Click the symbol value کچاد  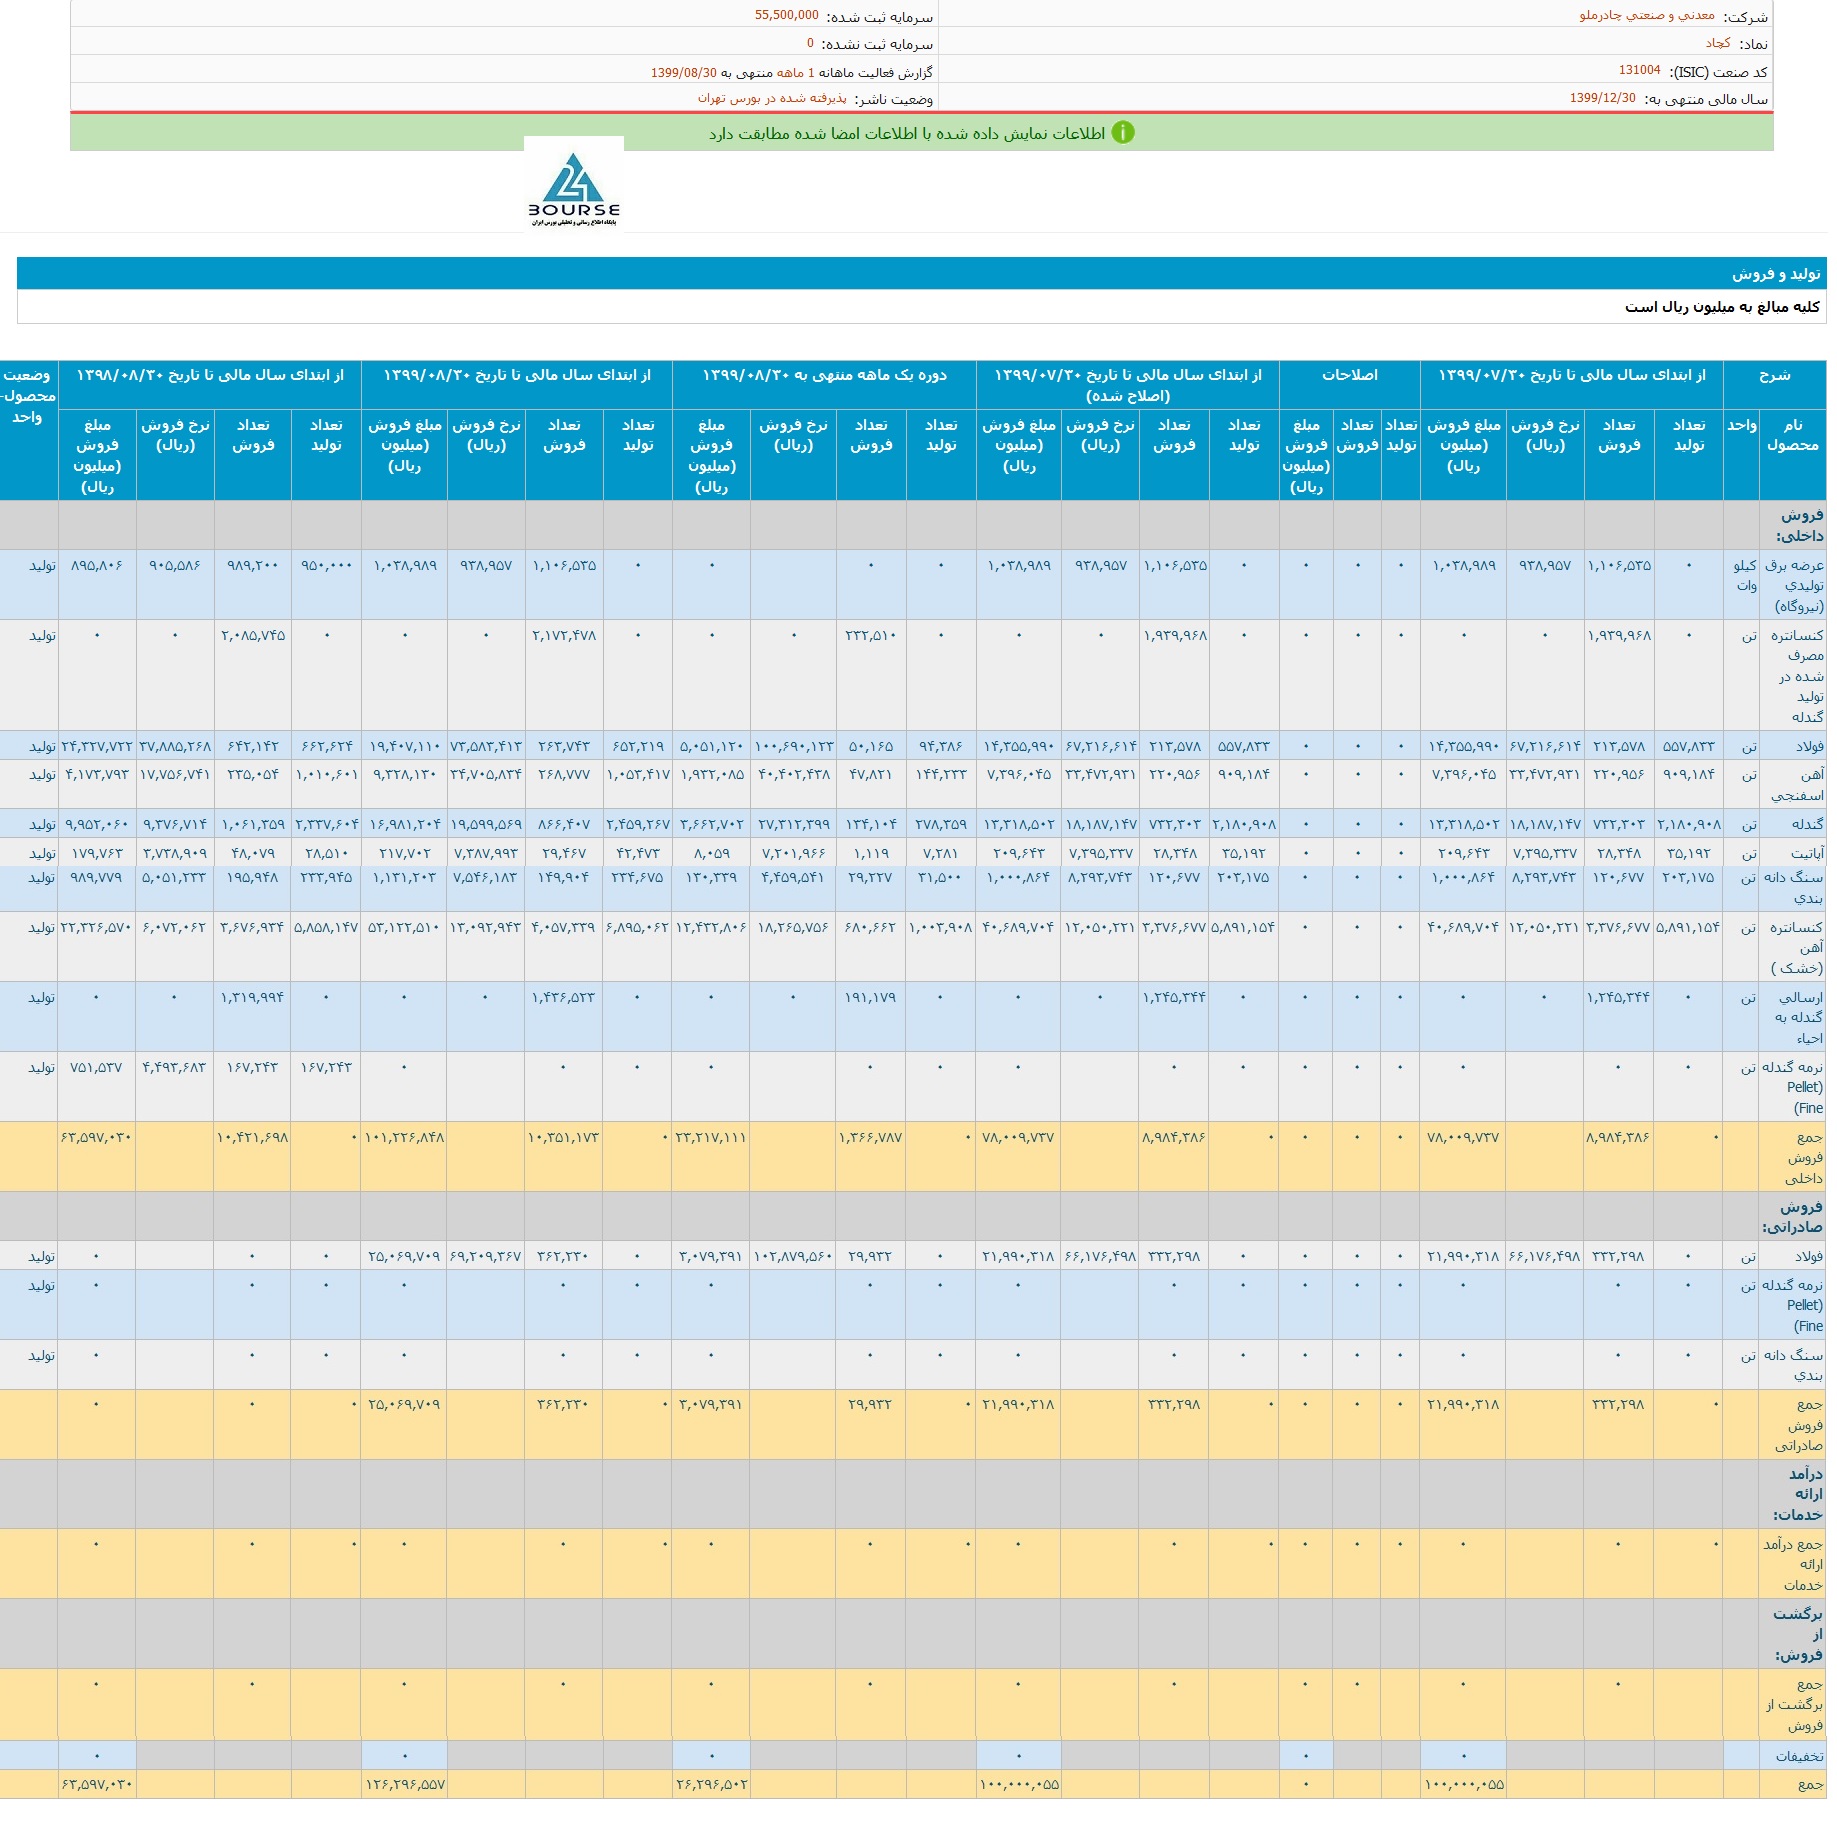pyautogui.click(x=1718, y=43)
